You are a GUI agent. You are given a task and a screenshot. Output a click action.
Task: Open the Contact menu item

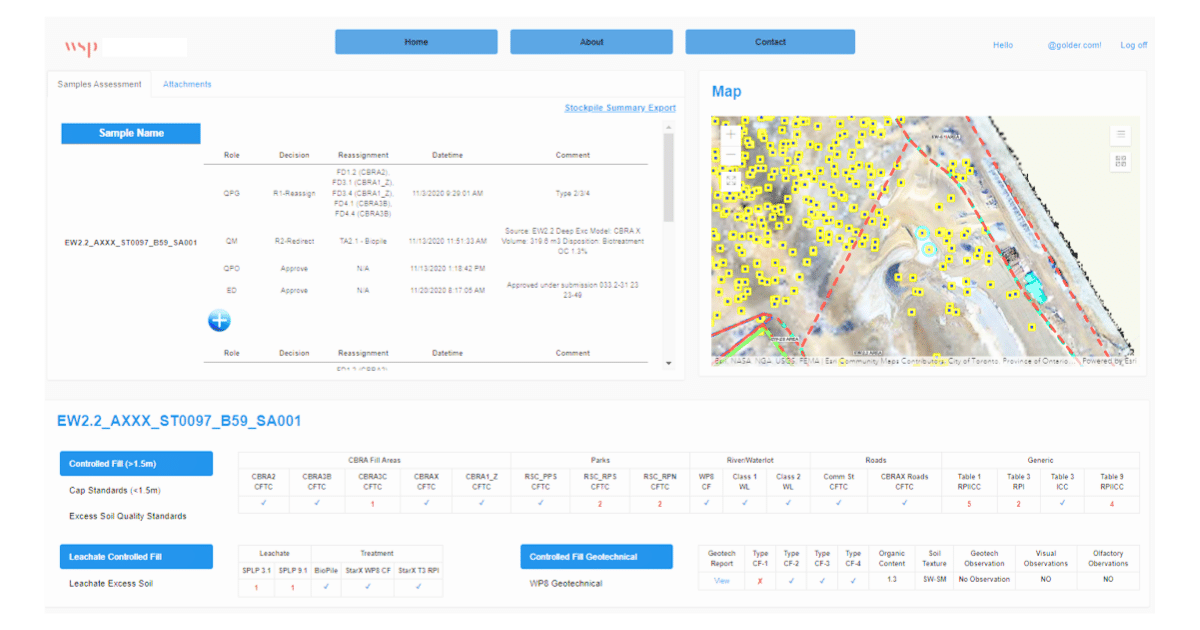770,42
